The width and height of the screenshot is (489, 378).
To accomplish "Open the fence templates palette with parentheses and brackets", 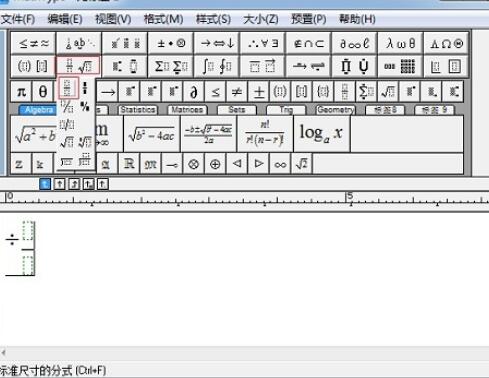I will point(33,66).
